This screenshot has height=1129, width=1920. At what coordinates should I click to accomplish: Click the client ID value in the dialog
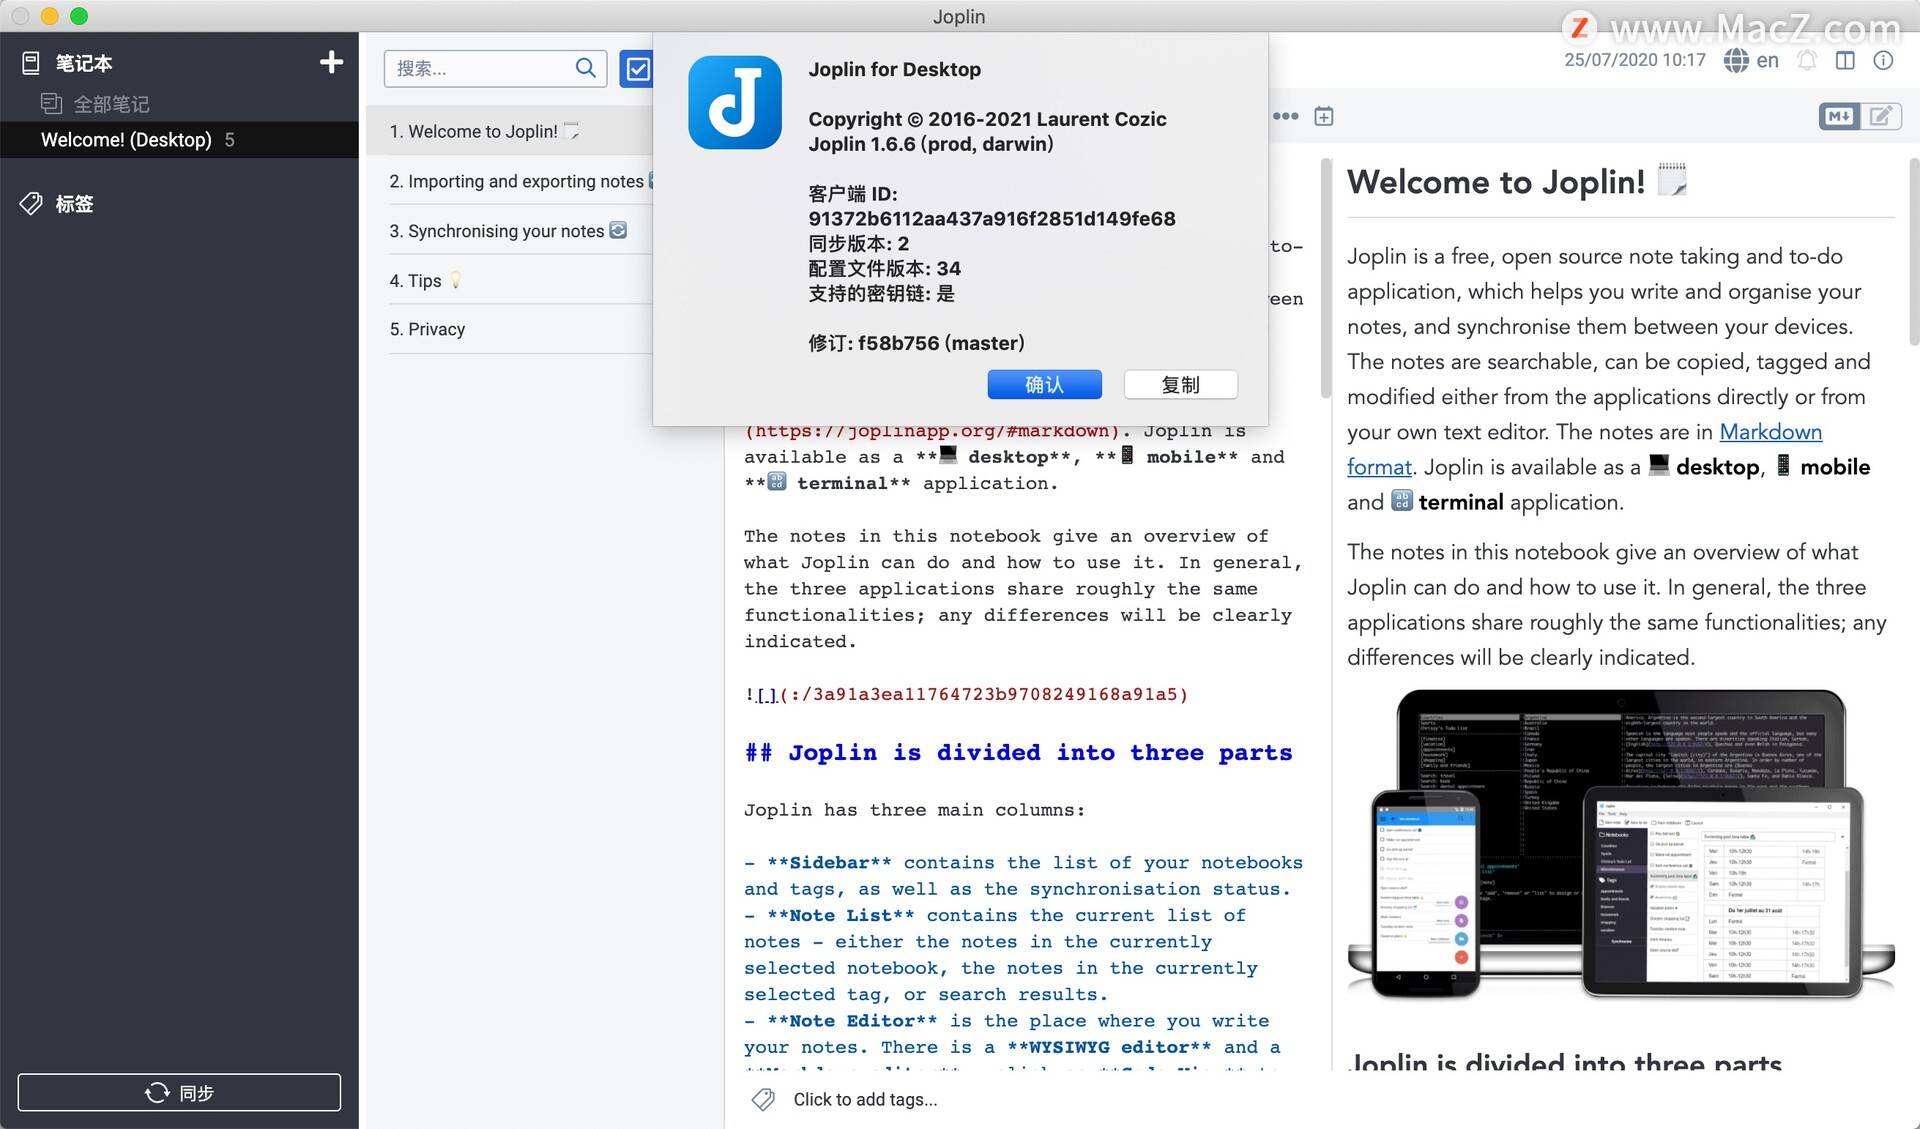coord(992,218)
